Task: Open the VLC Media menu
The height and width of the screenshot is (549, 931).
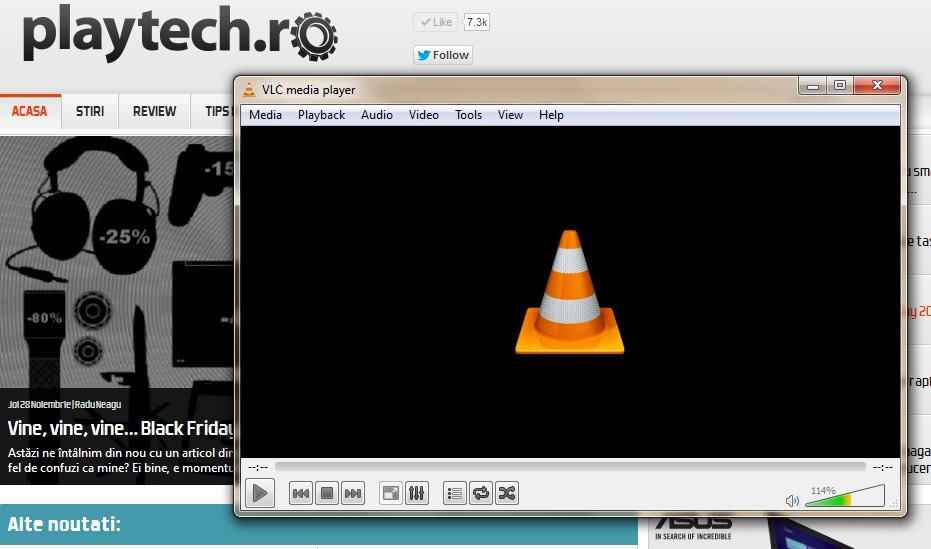Action: (265, 115)
